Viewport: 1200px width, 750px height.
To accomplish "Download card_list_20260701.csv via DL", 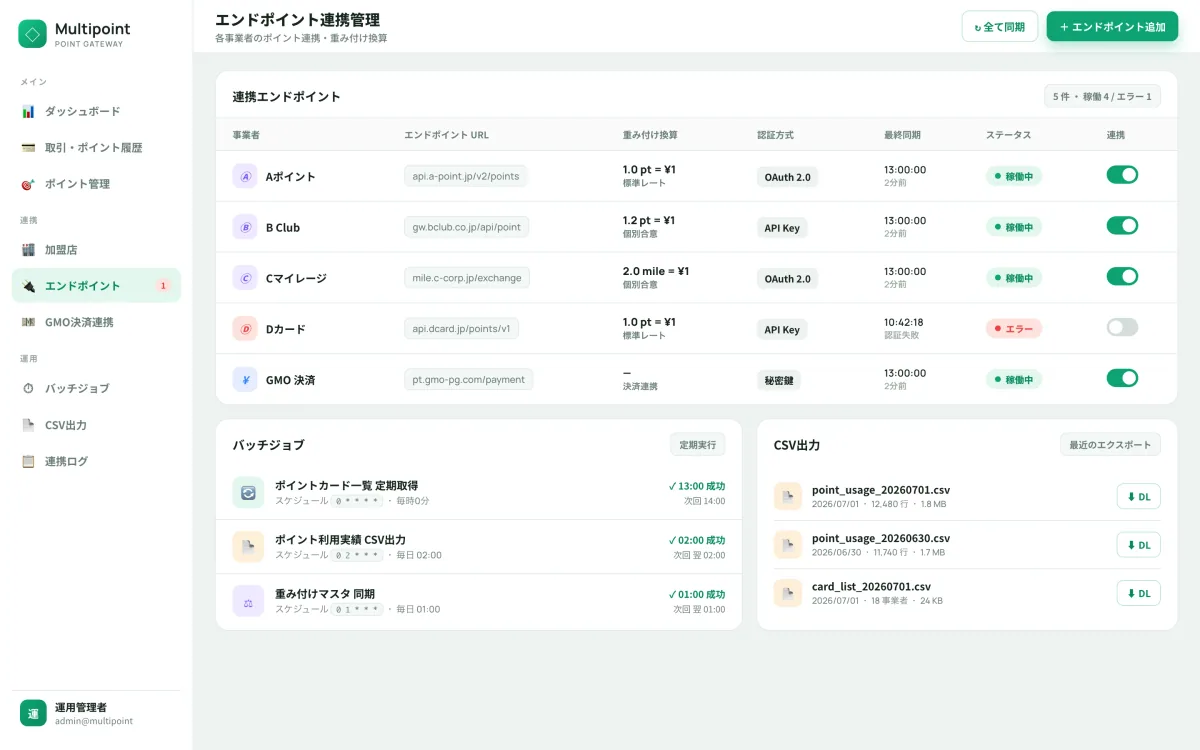I will click(1139, 593).
